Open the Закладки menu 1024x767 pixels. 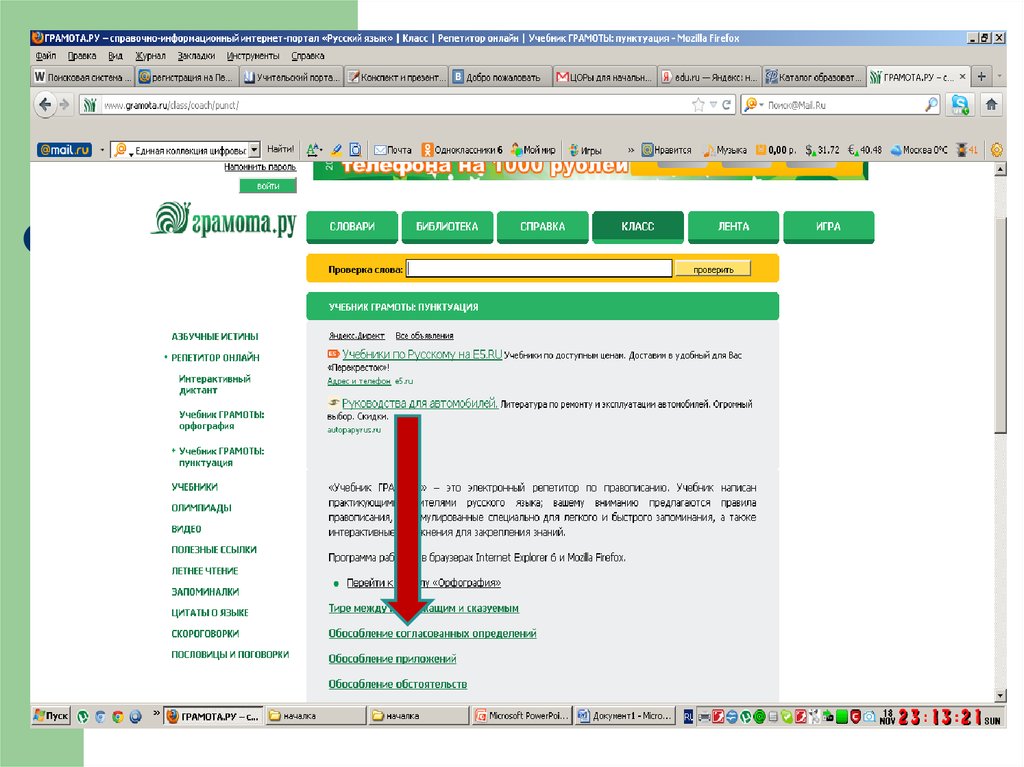point(196,56)
